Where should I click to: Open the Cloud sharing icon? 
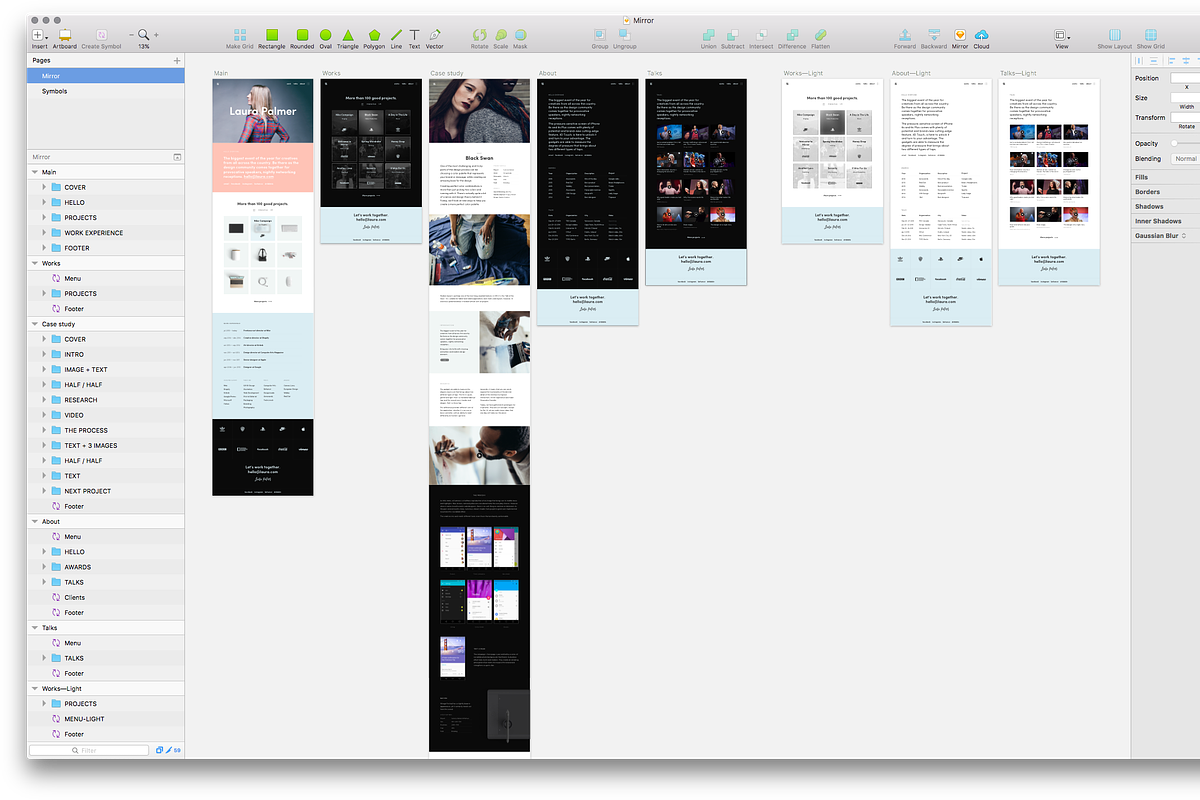click(981, 35)
